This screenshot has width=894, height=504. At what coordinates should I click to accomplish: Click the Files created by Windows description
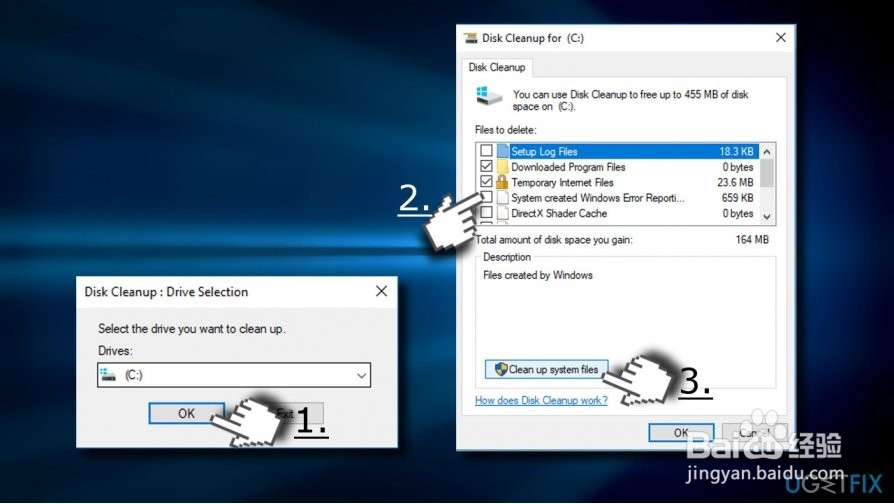538,275
